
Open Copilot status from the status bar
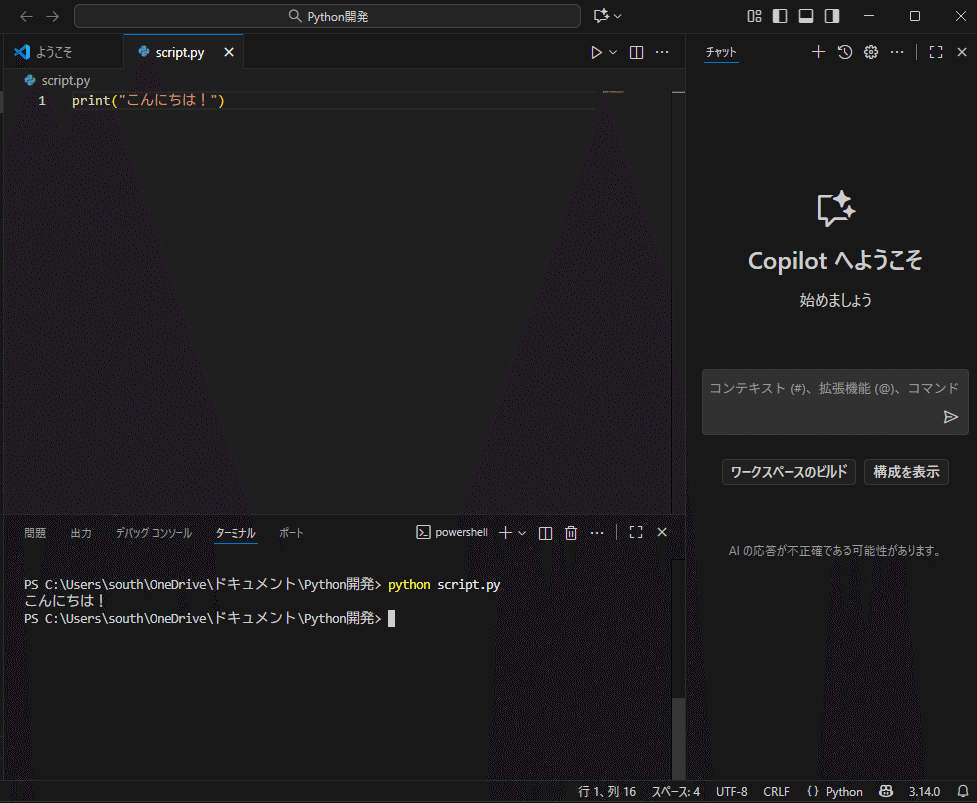tap(886, 791)
